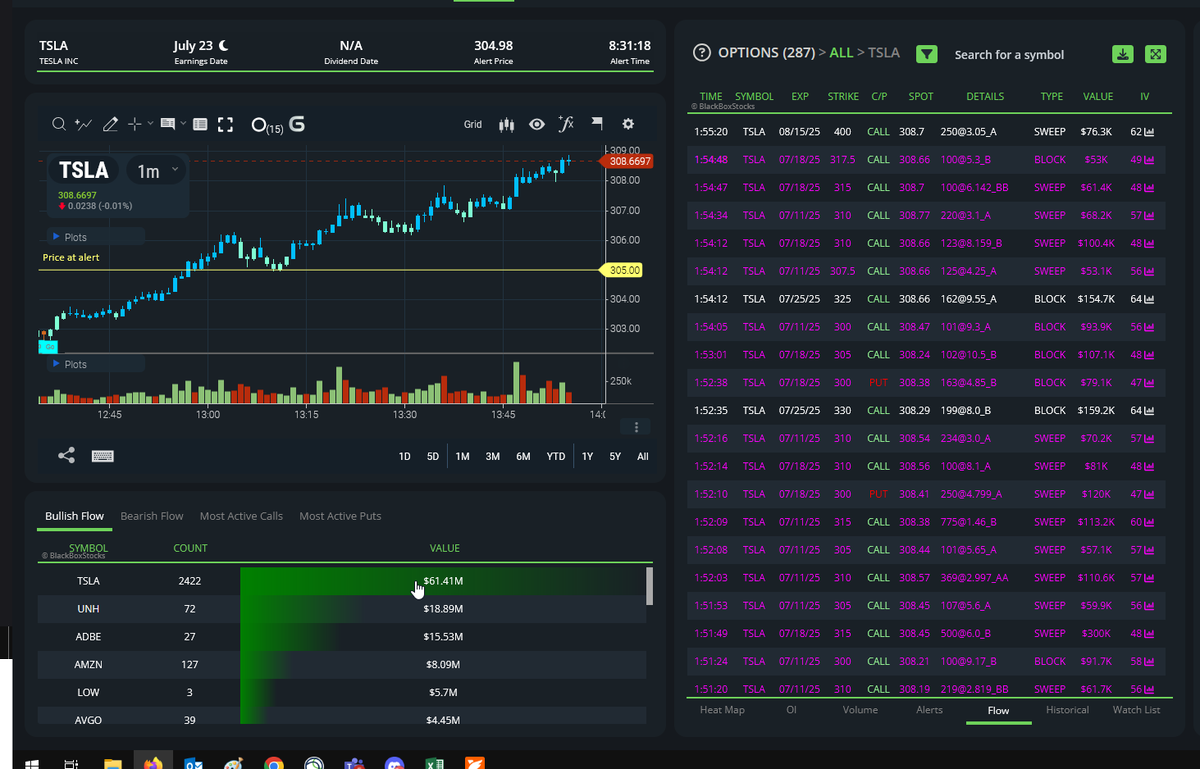1200x769 pixels.
Task: Toggle the Grid chart option
Action: 473,125
